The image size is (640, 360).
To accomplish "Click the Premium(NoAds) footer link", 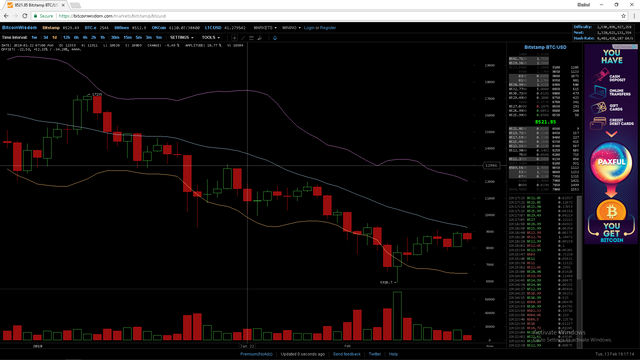I will pyautogui.click(x=256, y=354).
